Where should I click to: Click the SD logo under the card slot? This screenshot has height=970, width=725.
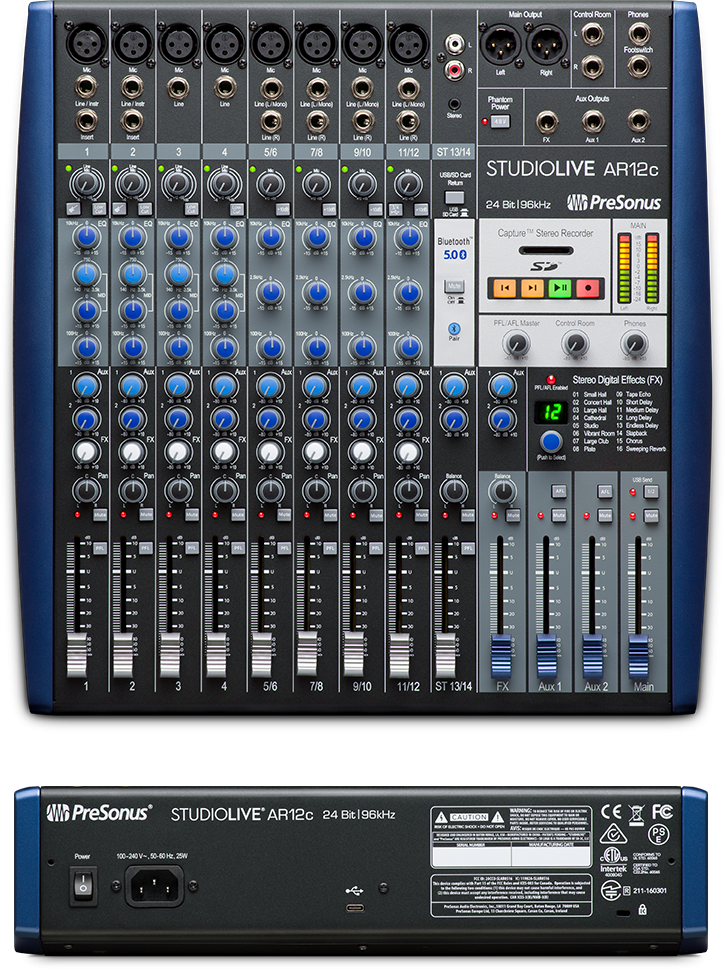click(545, 267)
